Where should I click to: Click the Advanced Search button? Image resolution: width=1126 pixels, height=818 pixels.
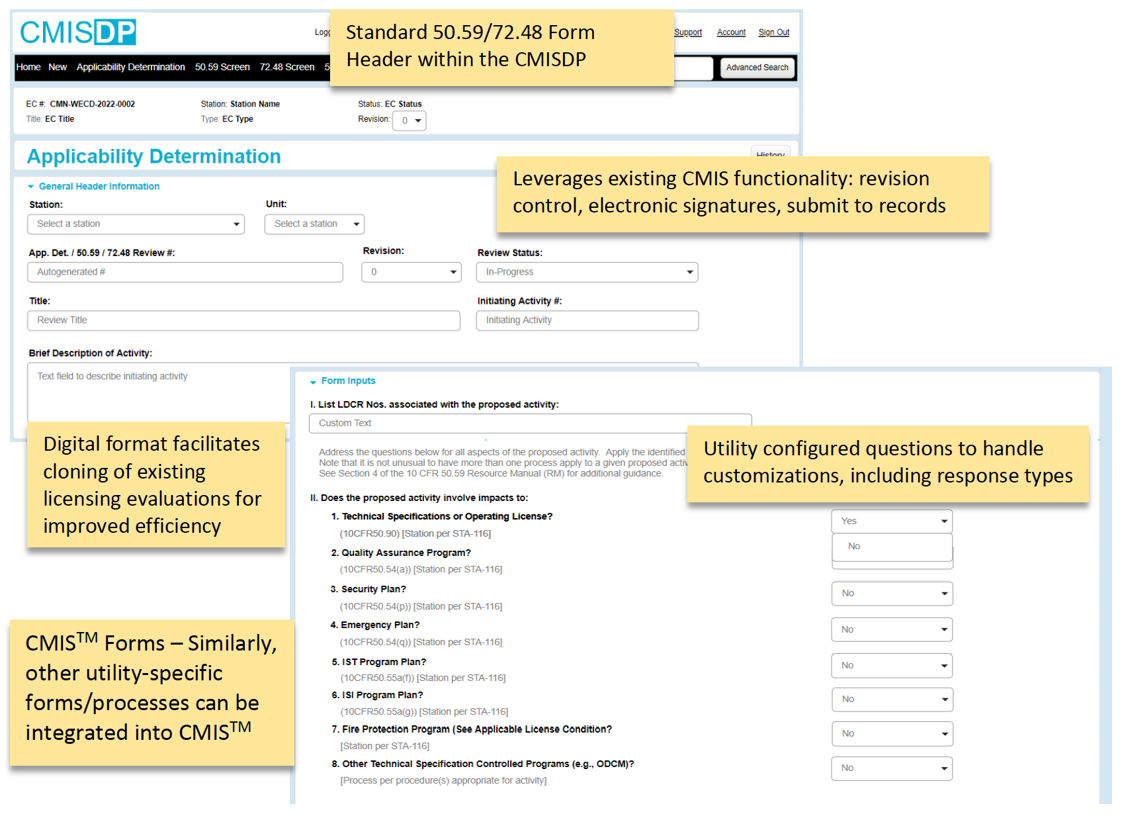pyautogui.click(x=757, y=68)
